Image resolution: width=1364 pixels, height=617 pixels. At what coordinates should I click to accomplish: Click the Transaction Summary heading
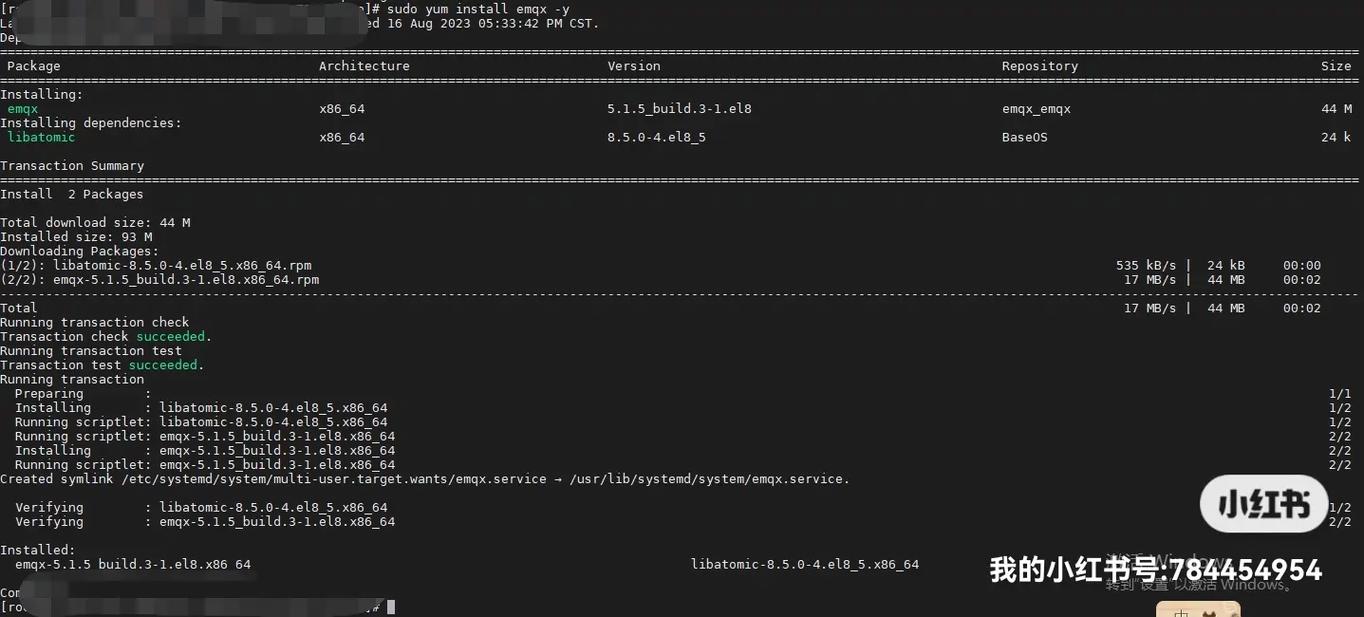click(x=72, y=166)
